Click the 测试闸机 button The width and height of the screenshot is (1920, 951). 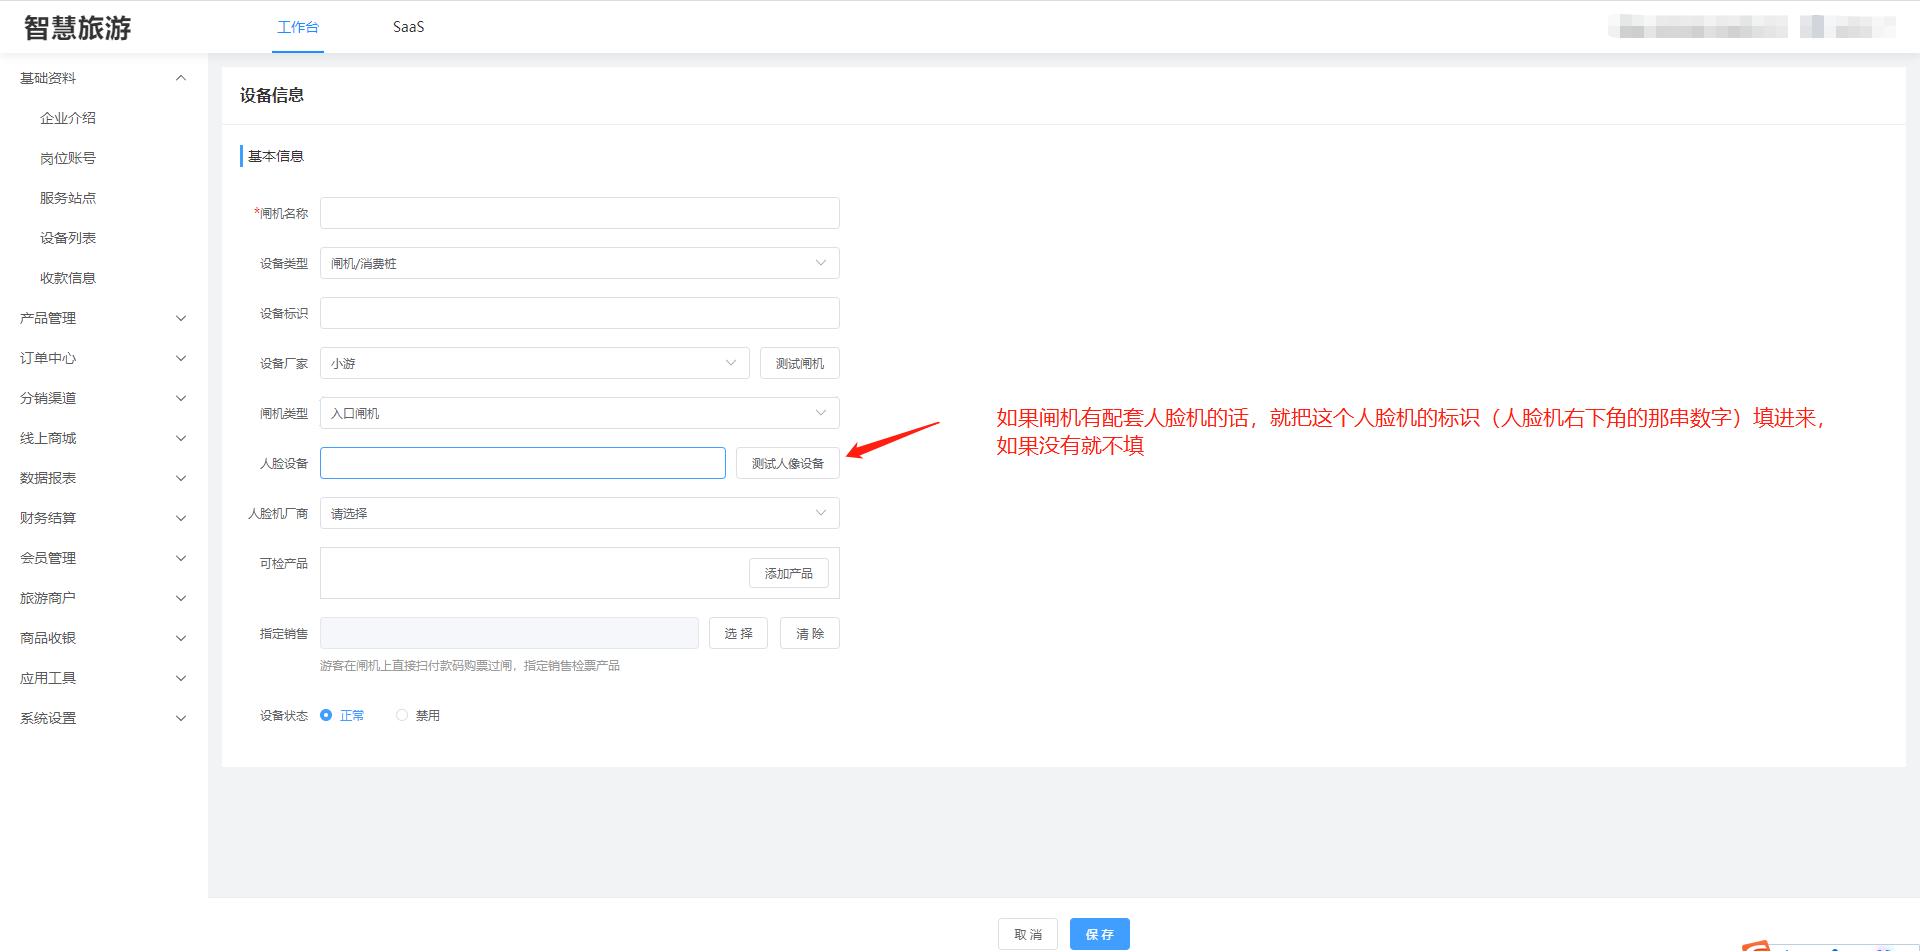[x=799, y=363]
